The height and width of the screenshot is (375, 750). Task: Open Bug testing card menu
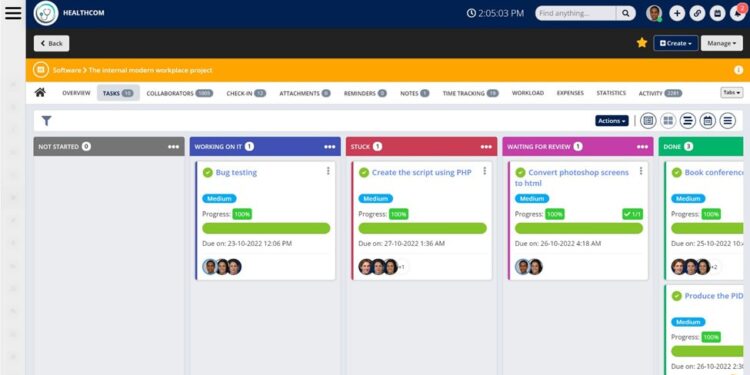click(x=328, y=171)
